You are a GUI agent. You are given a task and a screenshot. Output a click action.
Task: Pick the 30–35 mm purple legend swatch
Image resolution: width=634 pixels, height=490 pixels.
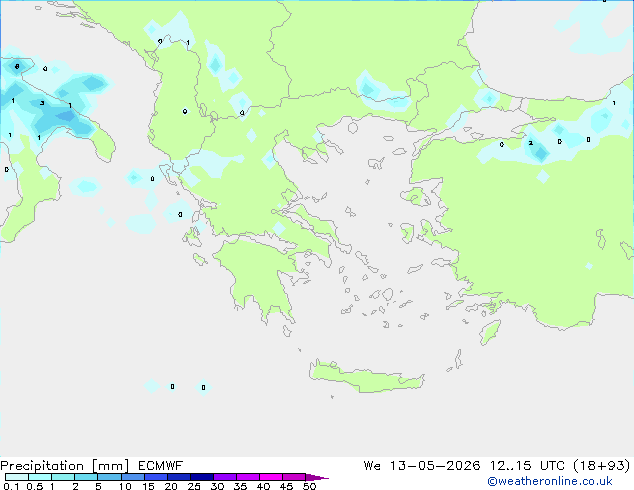pyautogui.click(x=225, y=477)
